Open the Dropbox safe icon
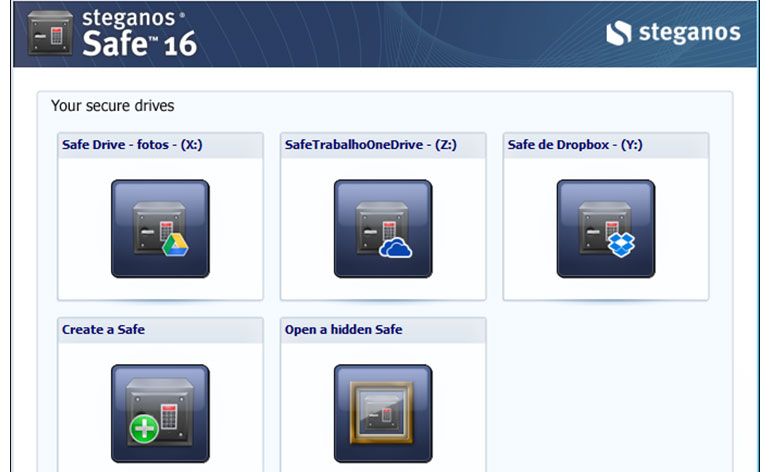The width and height of the screenshot is (770, 472). (x=606, y=228)
